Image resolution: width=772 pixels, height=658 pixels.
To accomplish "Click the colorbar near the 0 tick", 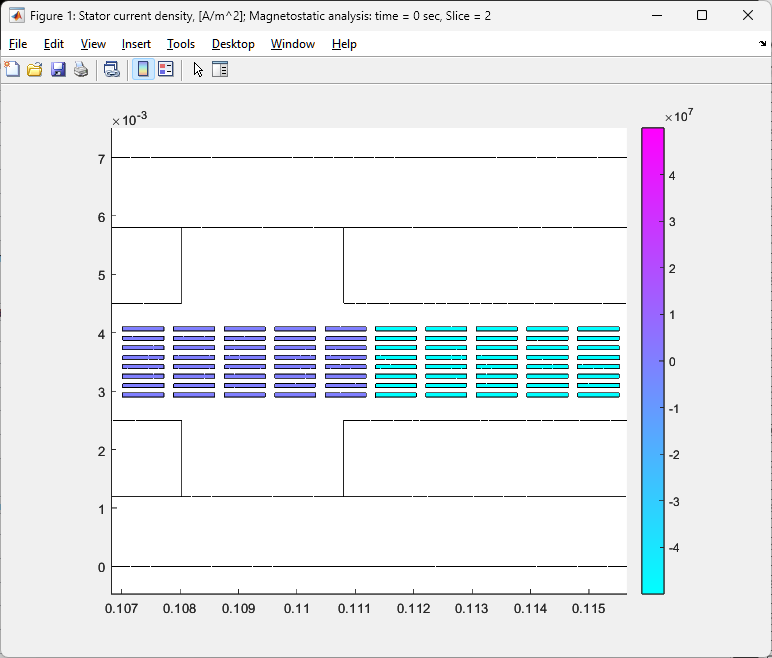I will pos(653,362).
